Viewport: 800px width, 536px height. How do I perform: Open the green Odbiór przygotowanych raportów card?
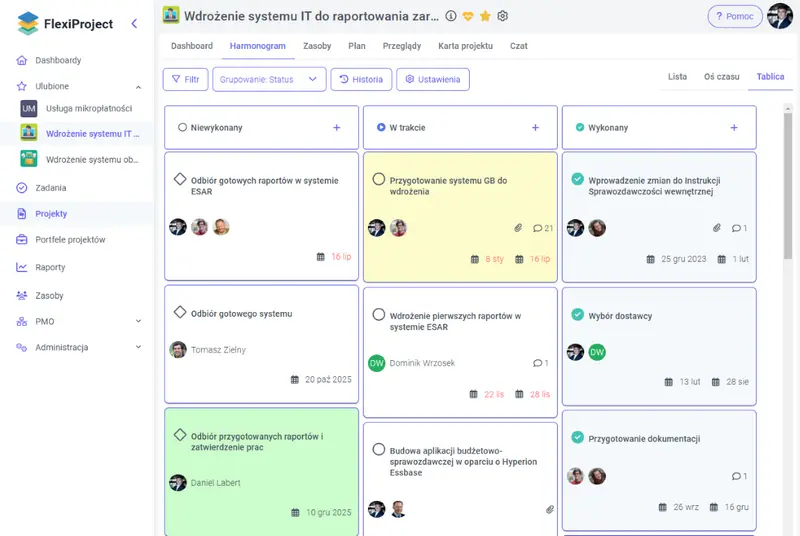pyautogui.click(x=262, y=472)
